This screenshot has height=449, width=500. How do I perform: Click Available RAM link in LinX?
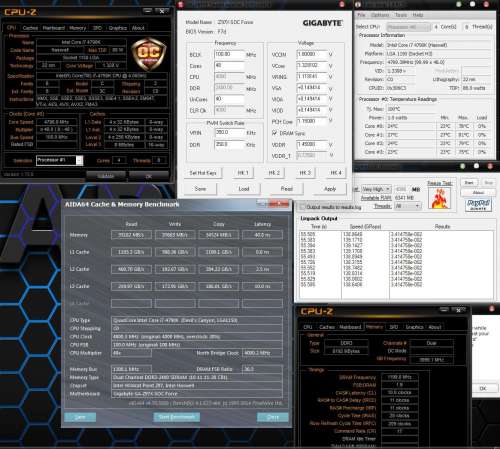pyautogui.click(x=376, y=198)
